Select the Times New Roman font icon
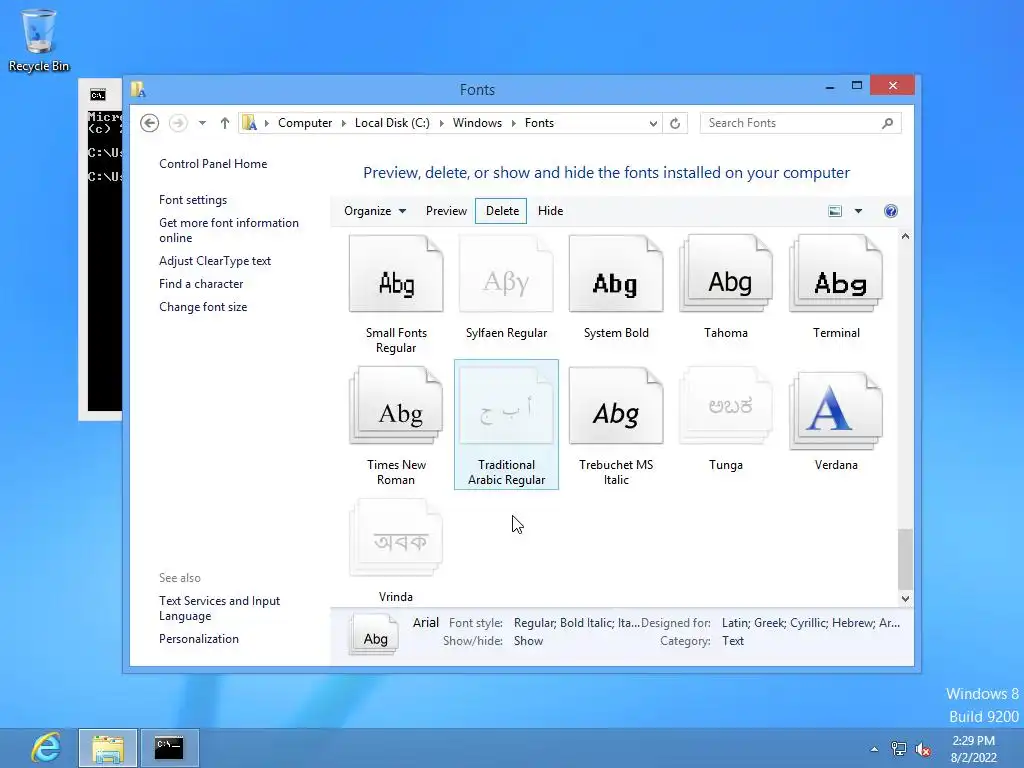 click(396, 406)
